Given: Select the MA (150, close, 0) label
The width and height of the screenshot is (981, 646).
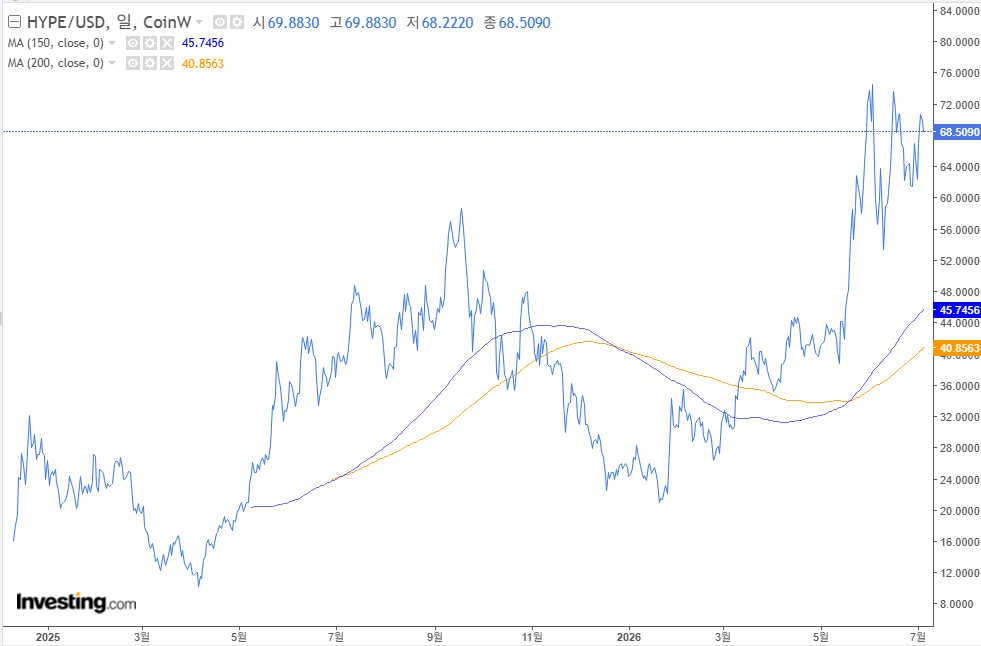Looking at the screenshot, I should coord(56,43).
